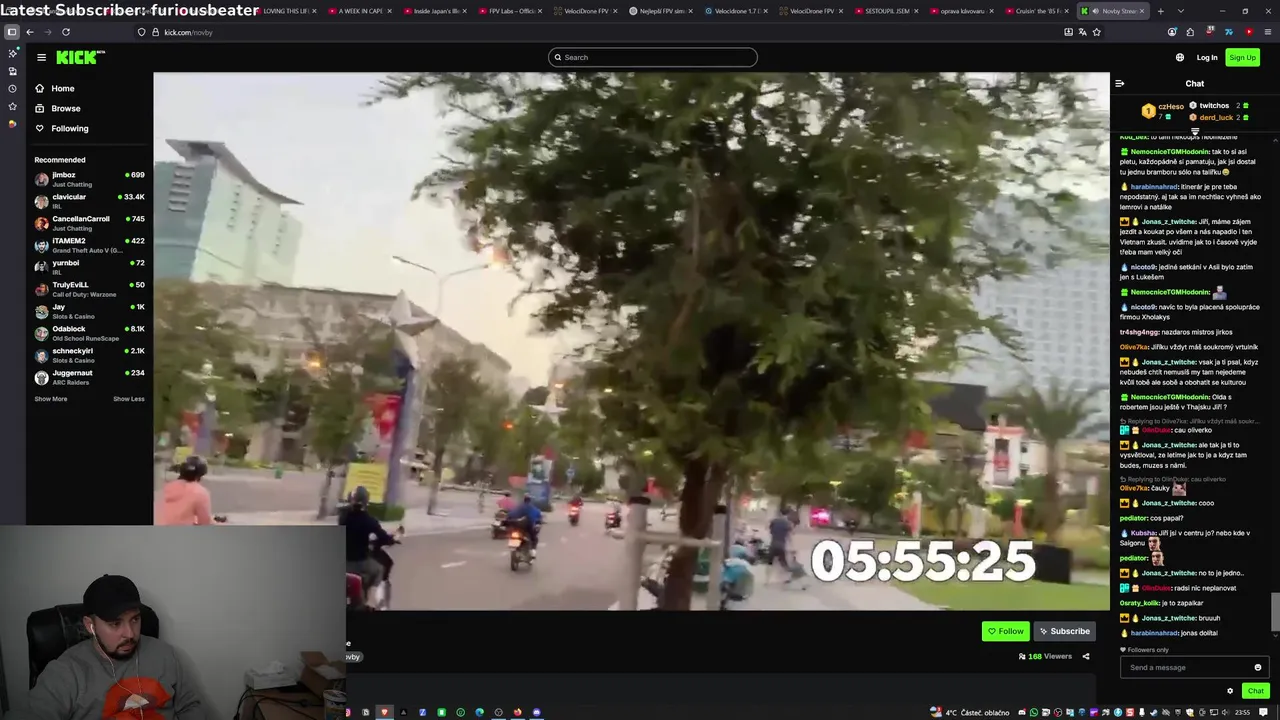Open the Kick hamburger menu
Viewport: 1280px width, 720px height.
[x=41, y=57]
